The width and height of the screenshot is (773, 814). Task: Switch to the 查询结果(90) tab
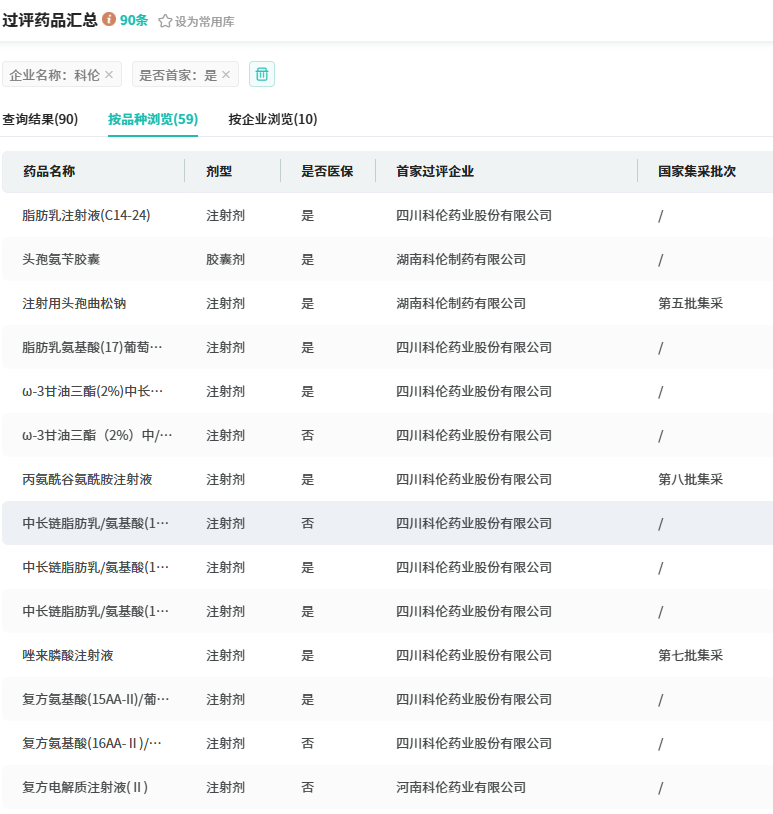(x=40, y=119)
